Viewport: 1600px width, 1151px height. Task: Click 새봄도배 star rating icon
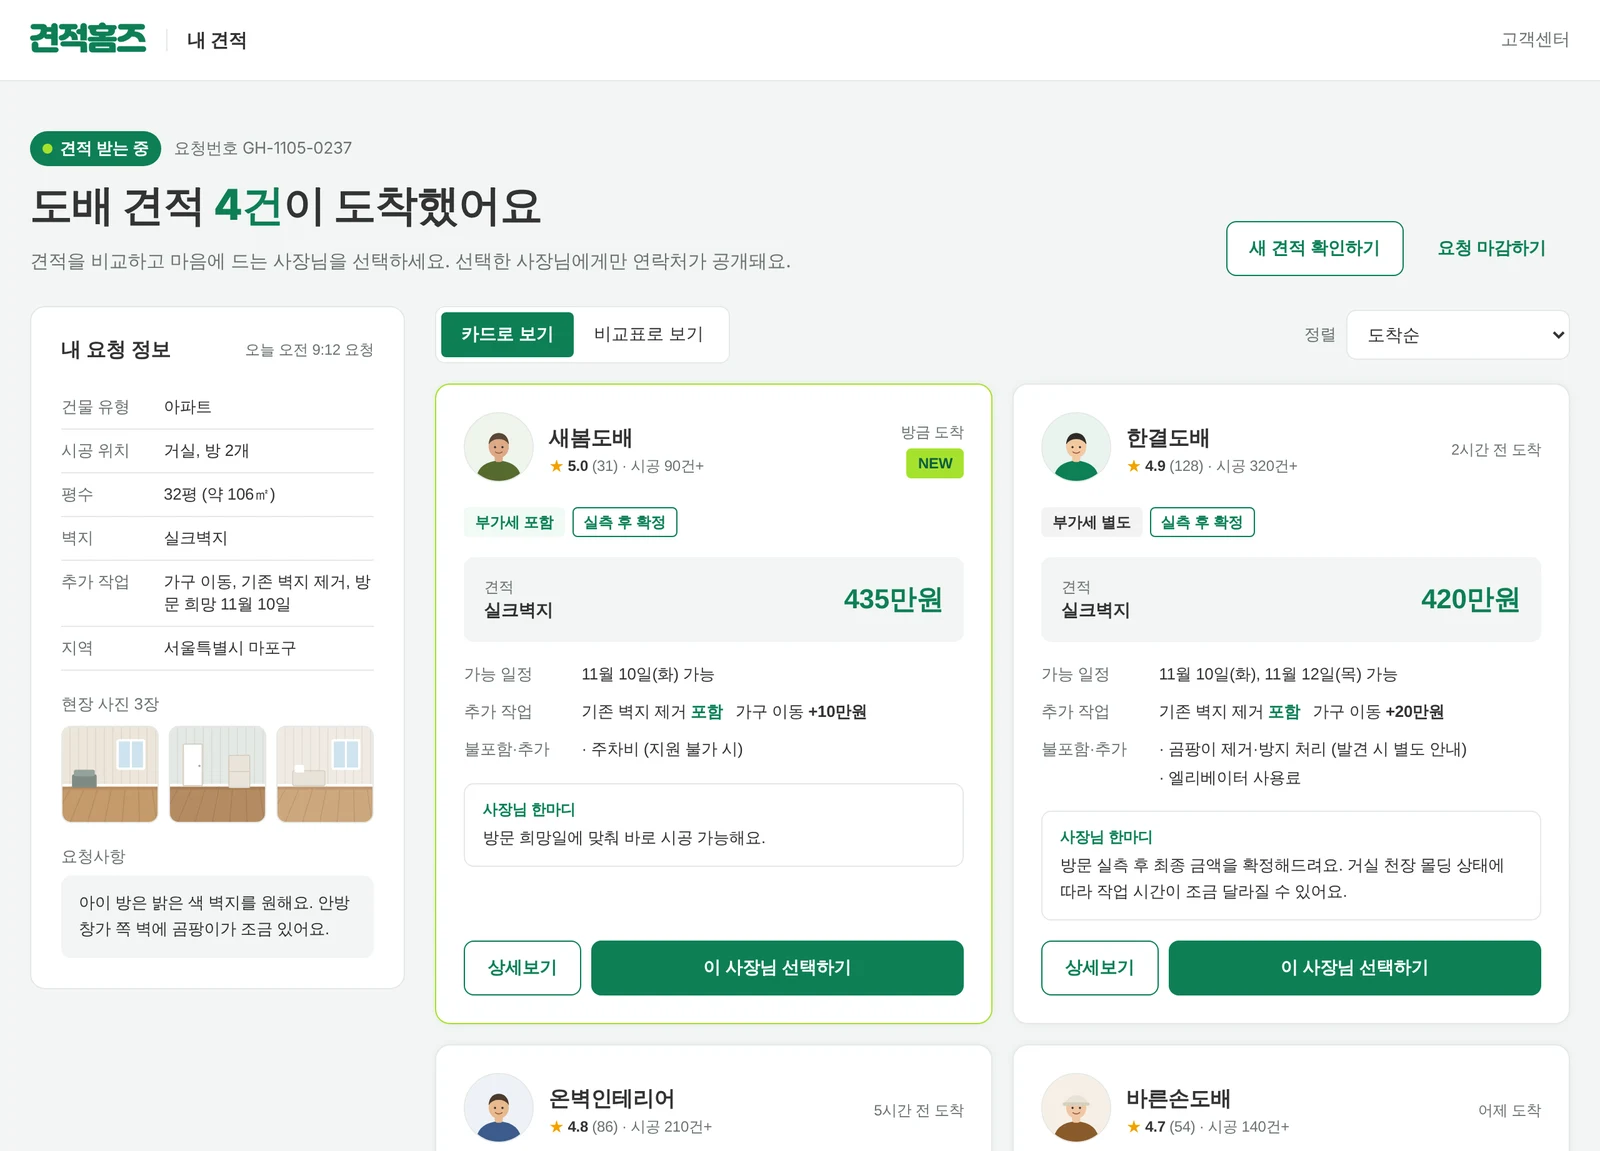[x=556, y=466]
